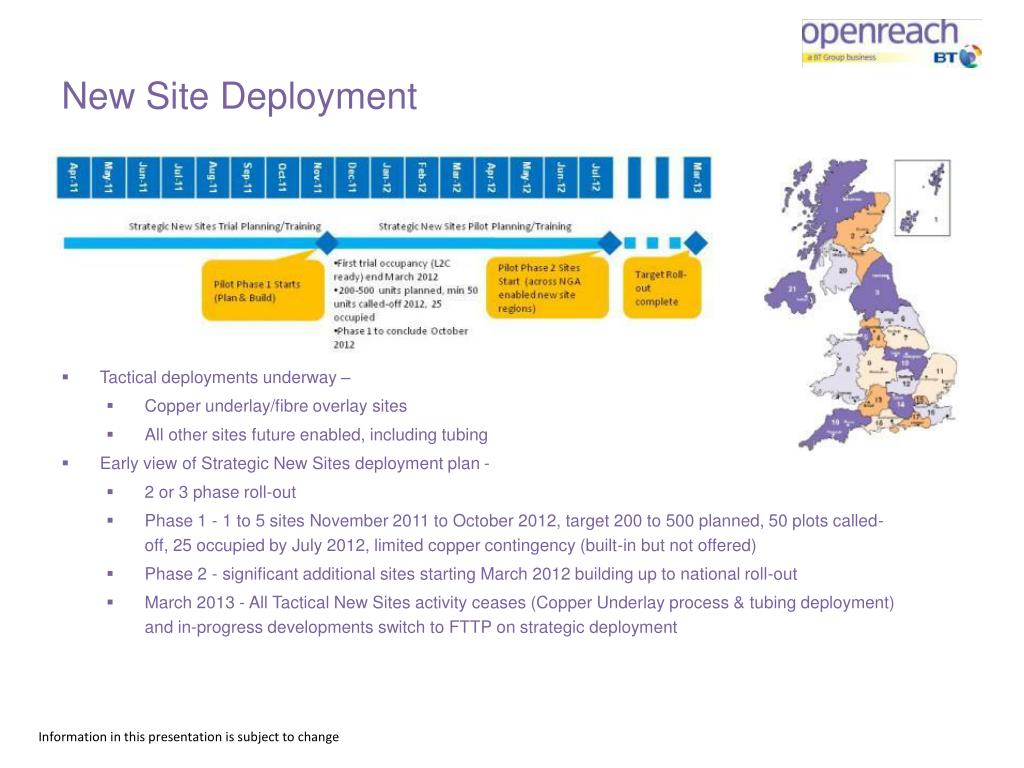This screenshot has height=768, width=1024.
Task: Click the "Pilot Phase 1 Starts" yellow callout
Action: click(263, 291)
